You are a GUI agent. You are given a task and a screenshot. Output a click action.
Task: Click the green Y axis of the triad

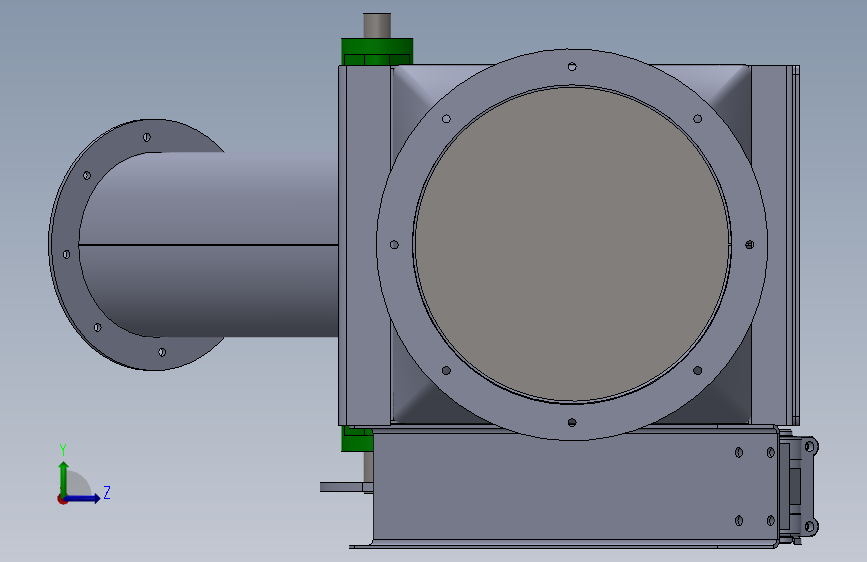(64, 478)
